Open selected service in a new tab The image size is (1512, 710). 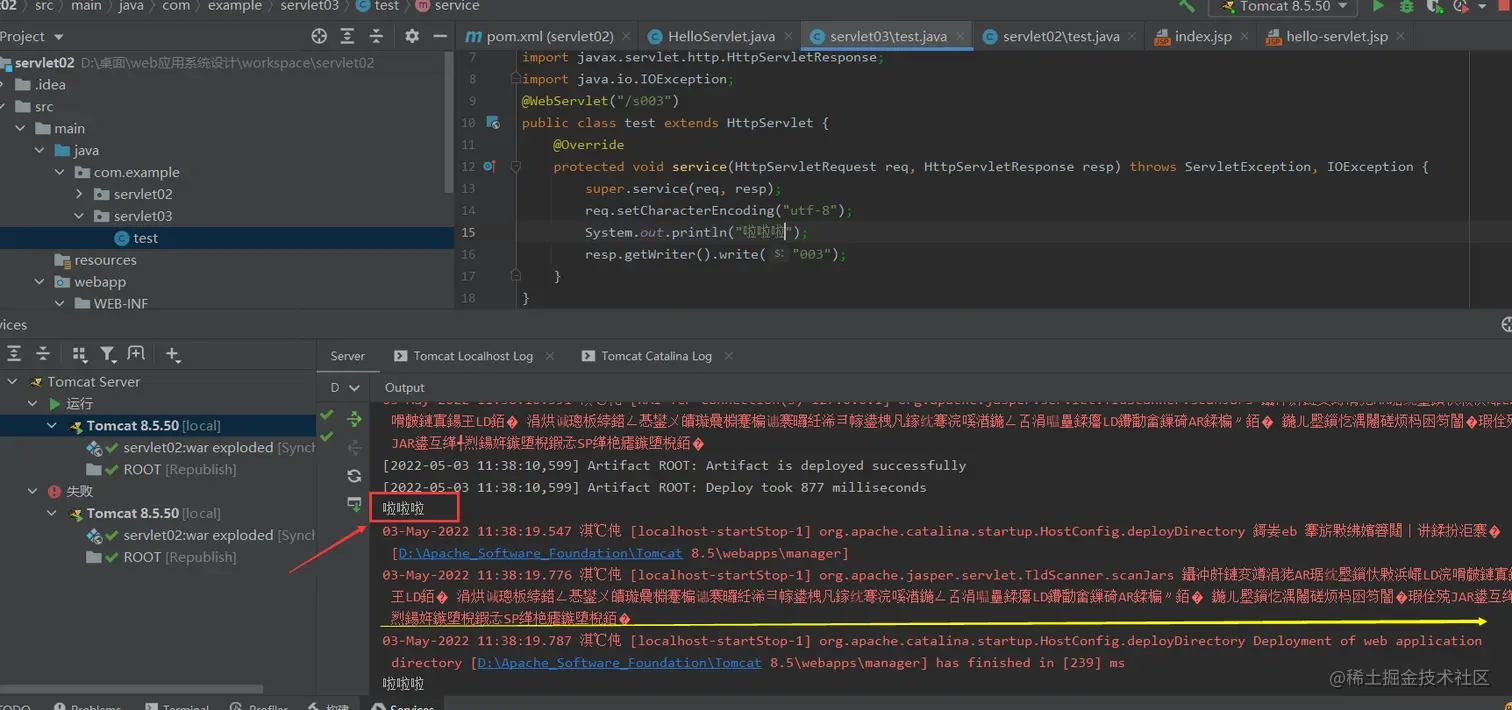click(x=136, y=354)
